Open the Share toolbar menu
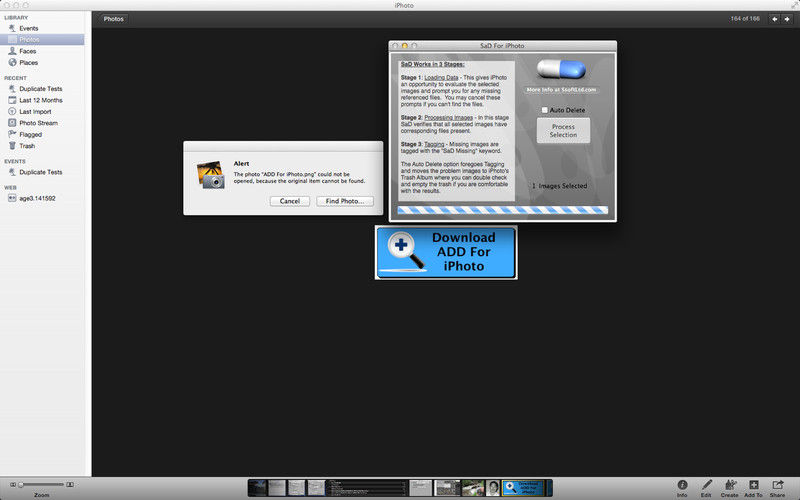The height and width of the screenshot is (500, 800). pyautogui.click(x=778, y=488)
